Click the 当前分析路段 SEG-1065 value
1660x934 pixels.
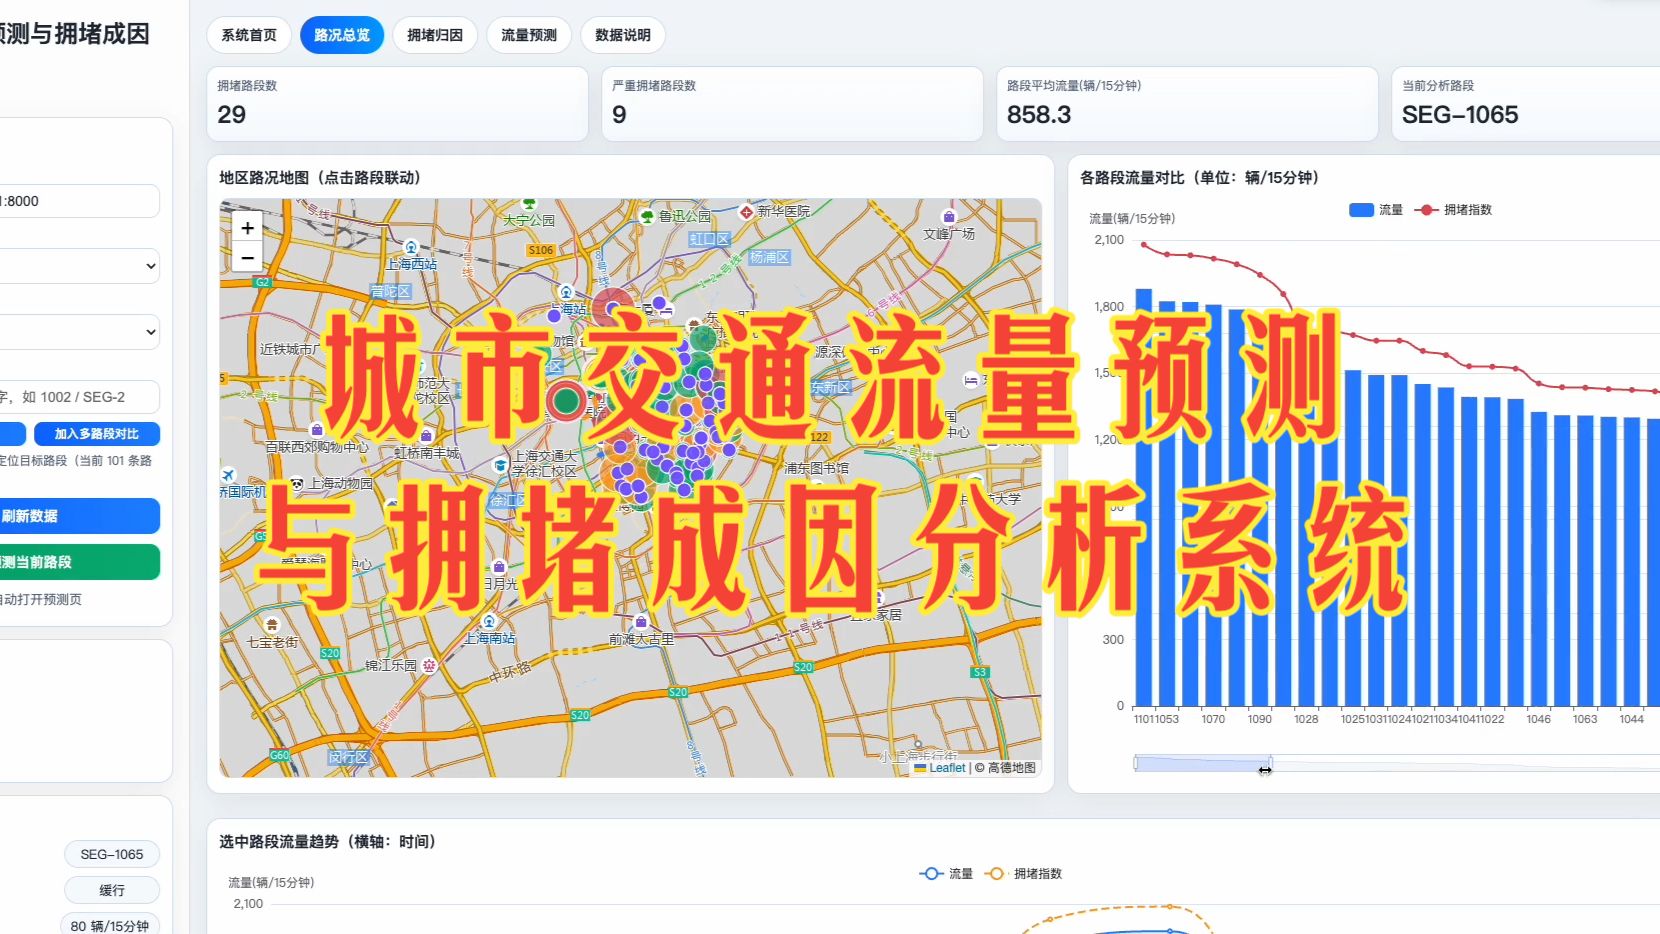click(x=1460, y=115)
